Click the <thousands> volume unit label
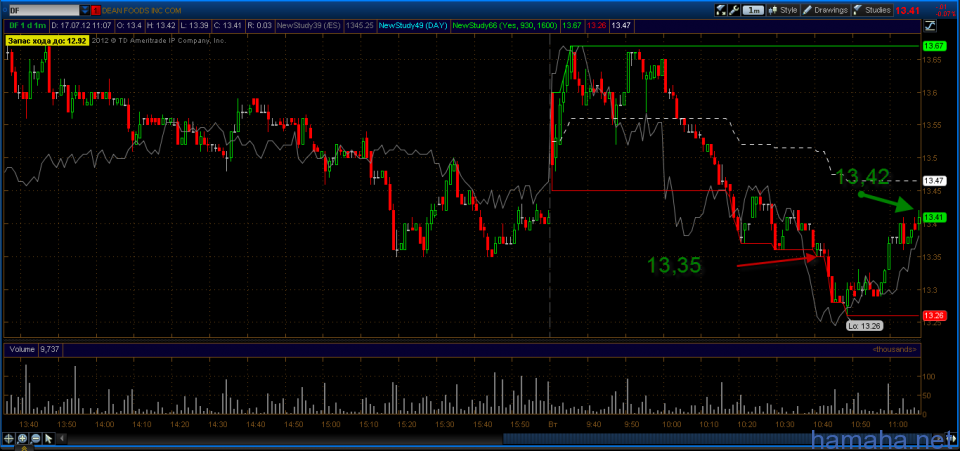Screen dimensions: 960x451 tap(894, 349)
